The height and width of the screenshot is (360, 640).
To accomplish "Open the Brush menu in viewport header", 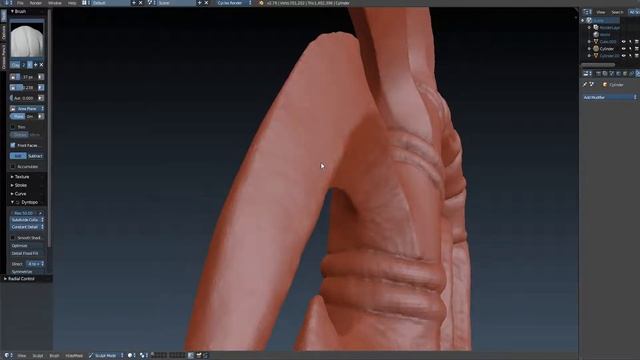I will point(54,356).
